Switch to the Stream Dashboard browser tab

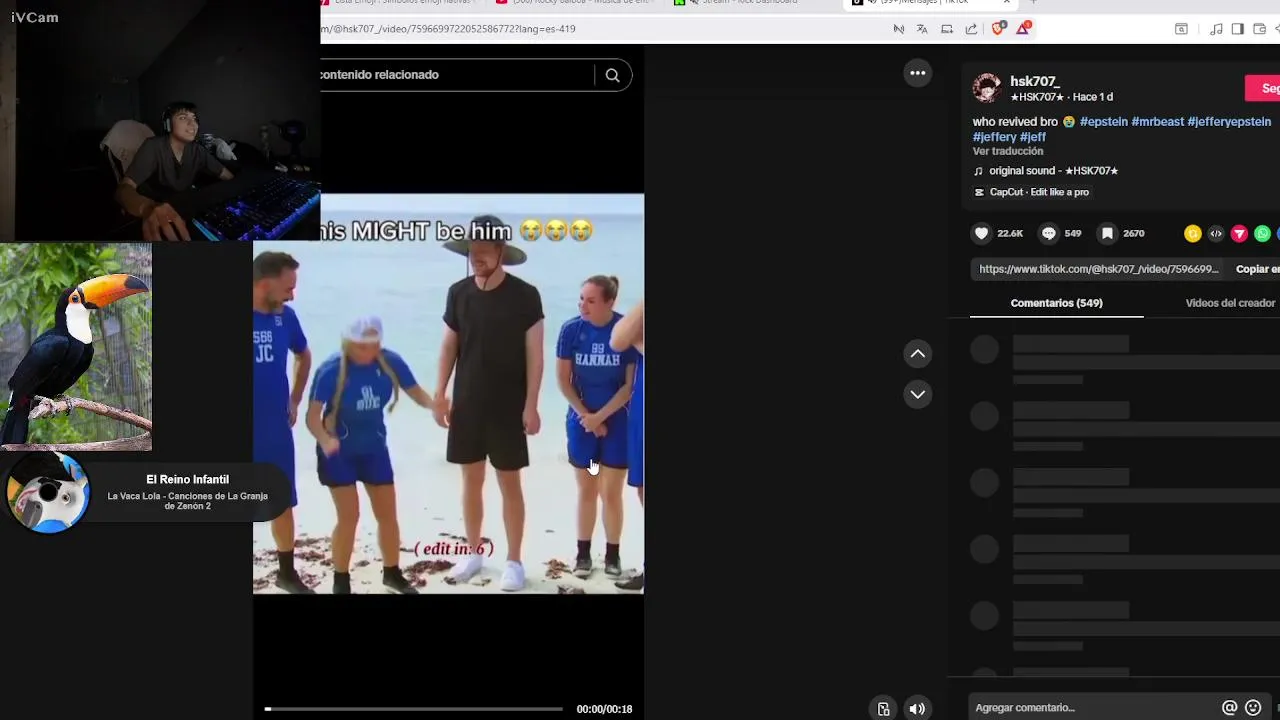point(750,3)
